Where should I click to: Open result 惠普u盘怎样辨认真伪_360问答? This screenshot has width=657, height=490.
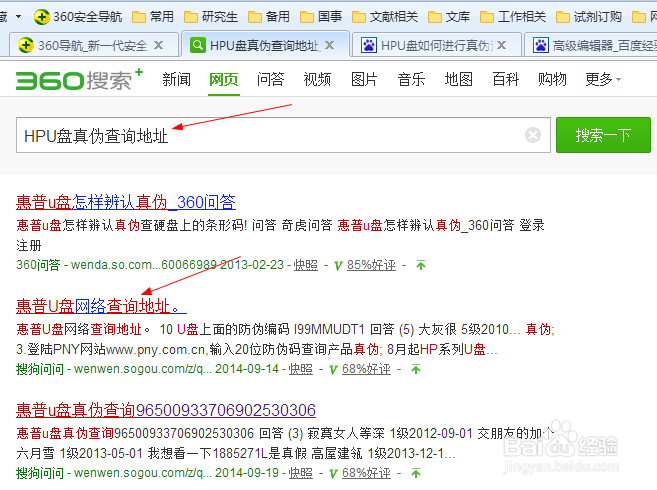pyautogui.click(x=126, y=202)
